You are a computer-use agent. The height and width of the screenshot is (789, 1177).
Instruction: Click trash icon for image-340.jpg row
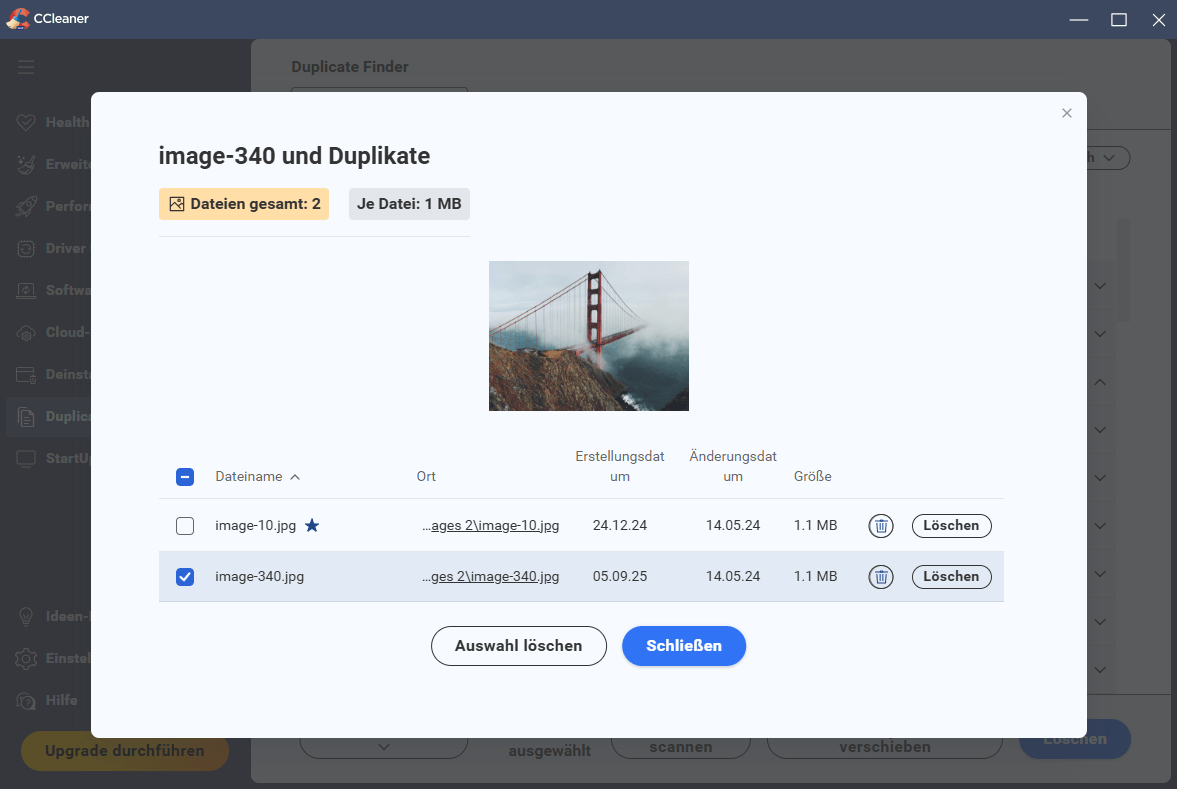[x=880, y=577]
